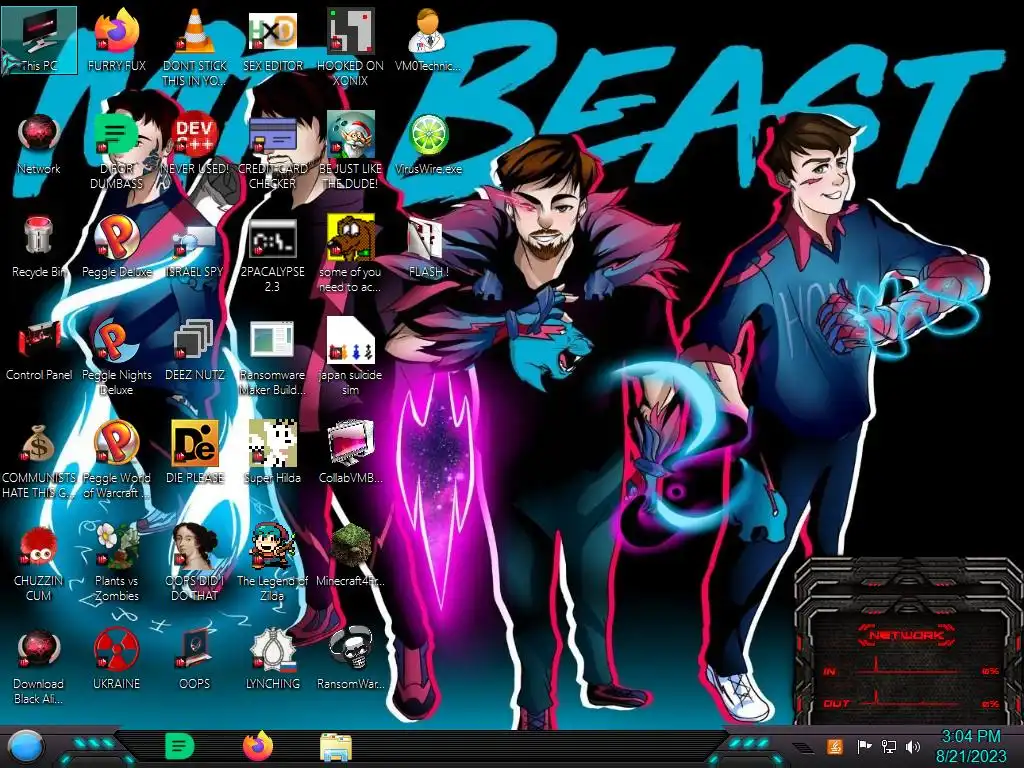Click the network connection tray icon
This screenshot has width=1024, height=768.
pyautogui.click(x=888, y=746)
